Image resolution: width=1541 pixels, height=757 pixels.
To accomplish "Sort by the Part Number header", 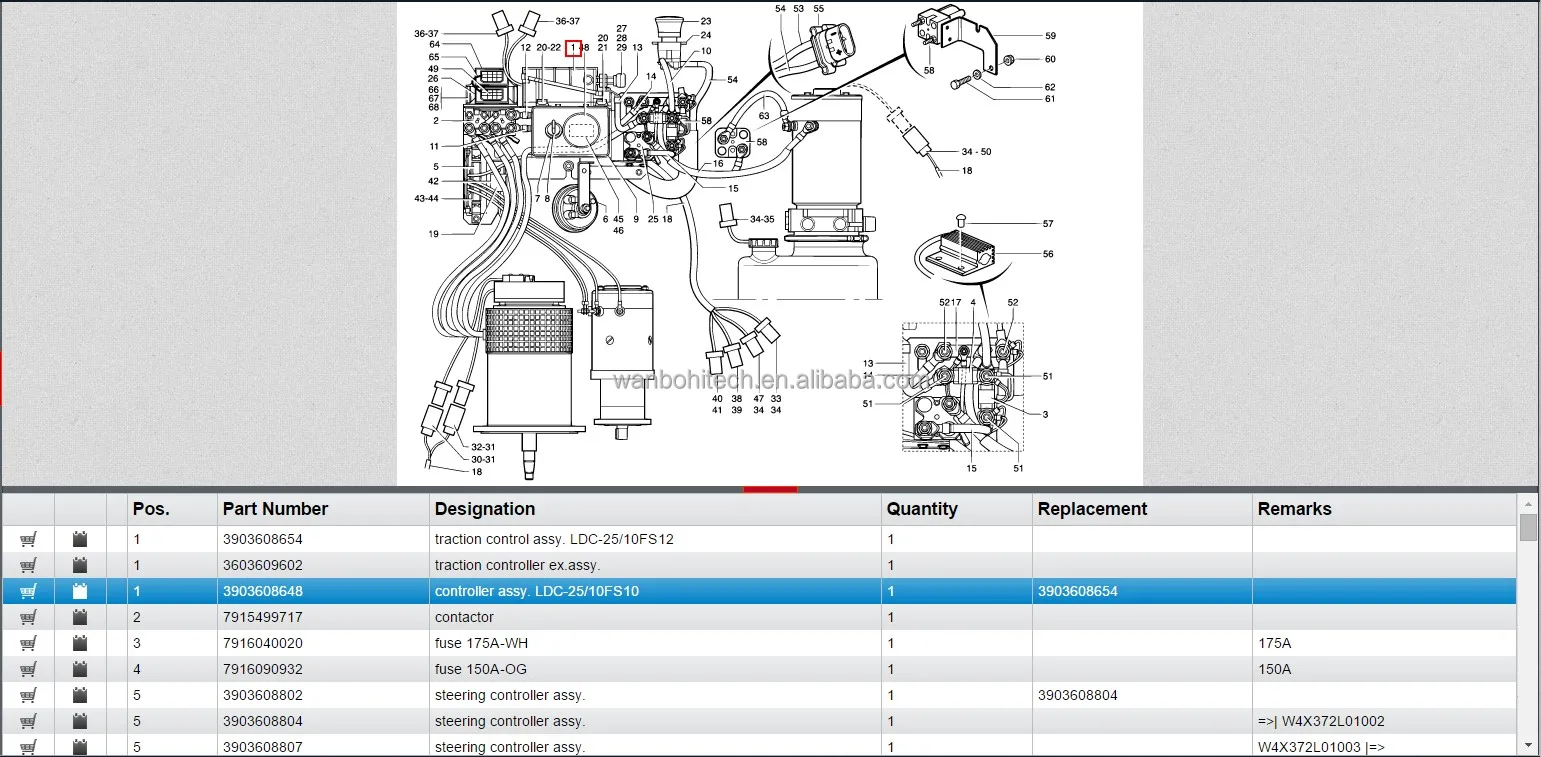I will (x=323, y=509).
